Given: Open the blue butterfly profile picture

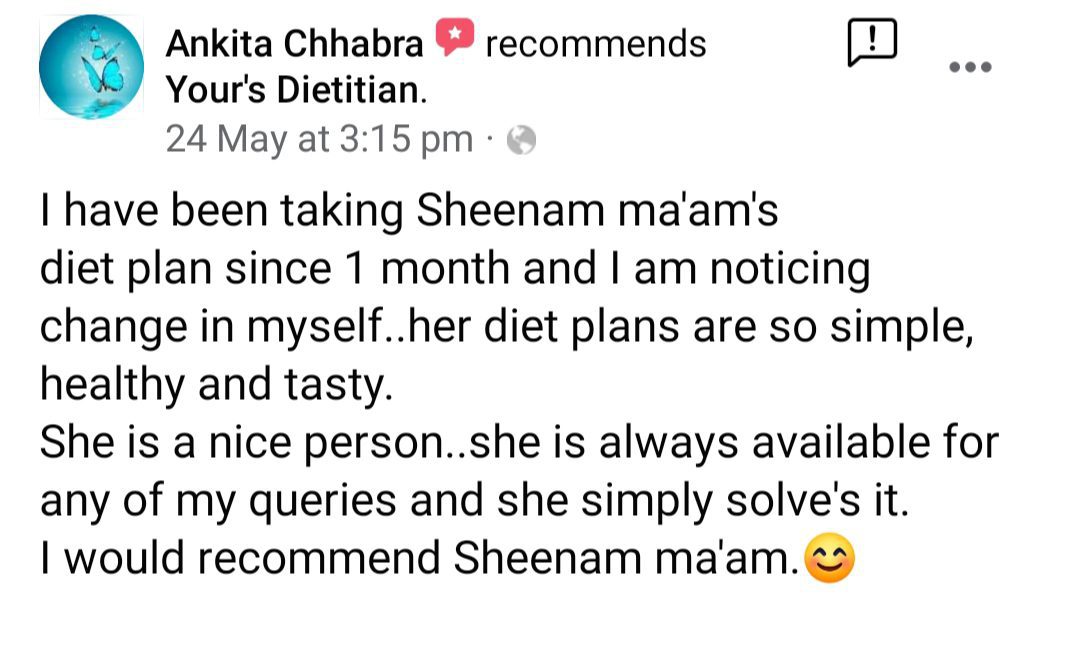Looking at the screenshot, I should point(91,67).
